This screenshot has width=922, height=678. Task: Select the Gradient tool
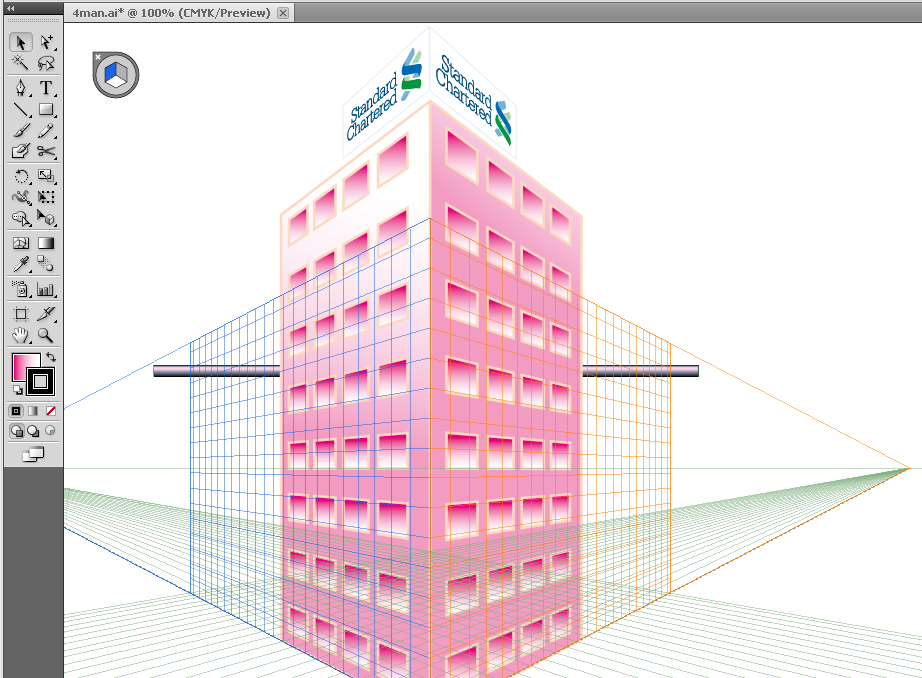[x=46, y=243]
